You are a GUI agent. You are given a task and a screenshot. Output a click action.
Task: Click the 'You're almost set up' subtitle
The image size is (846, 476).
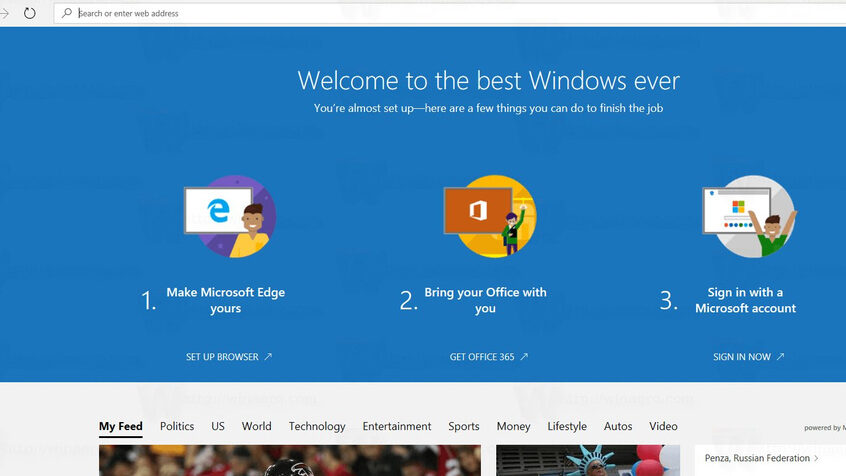click(x=488, y=108)
